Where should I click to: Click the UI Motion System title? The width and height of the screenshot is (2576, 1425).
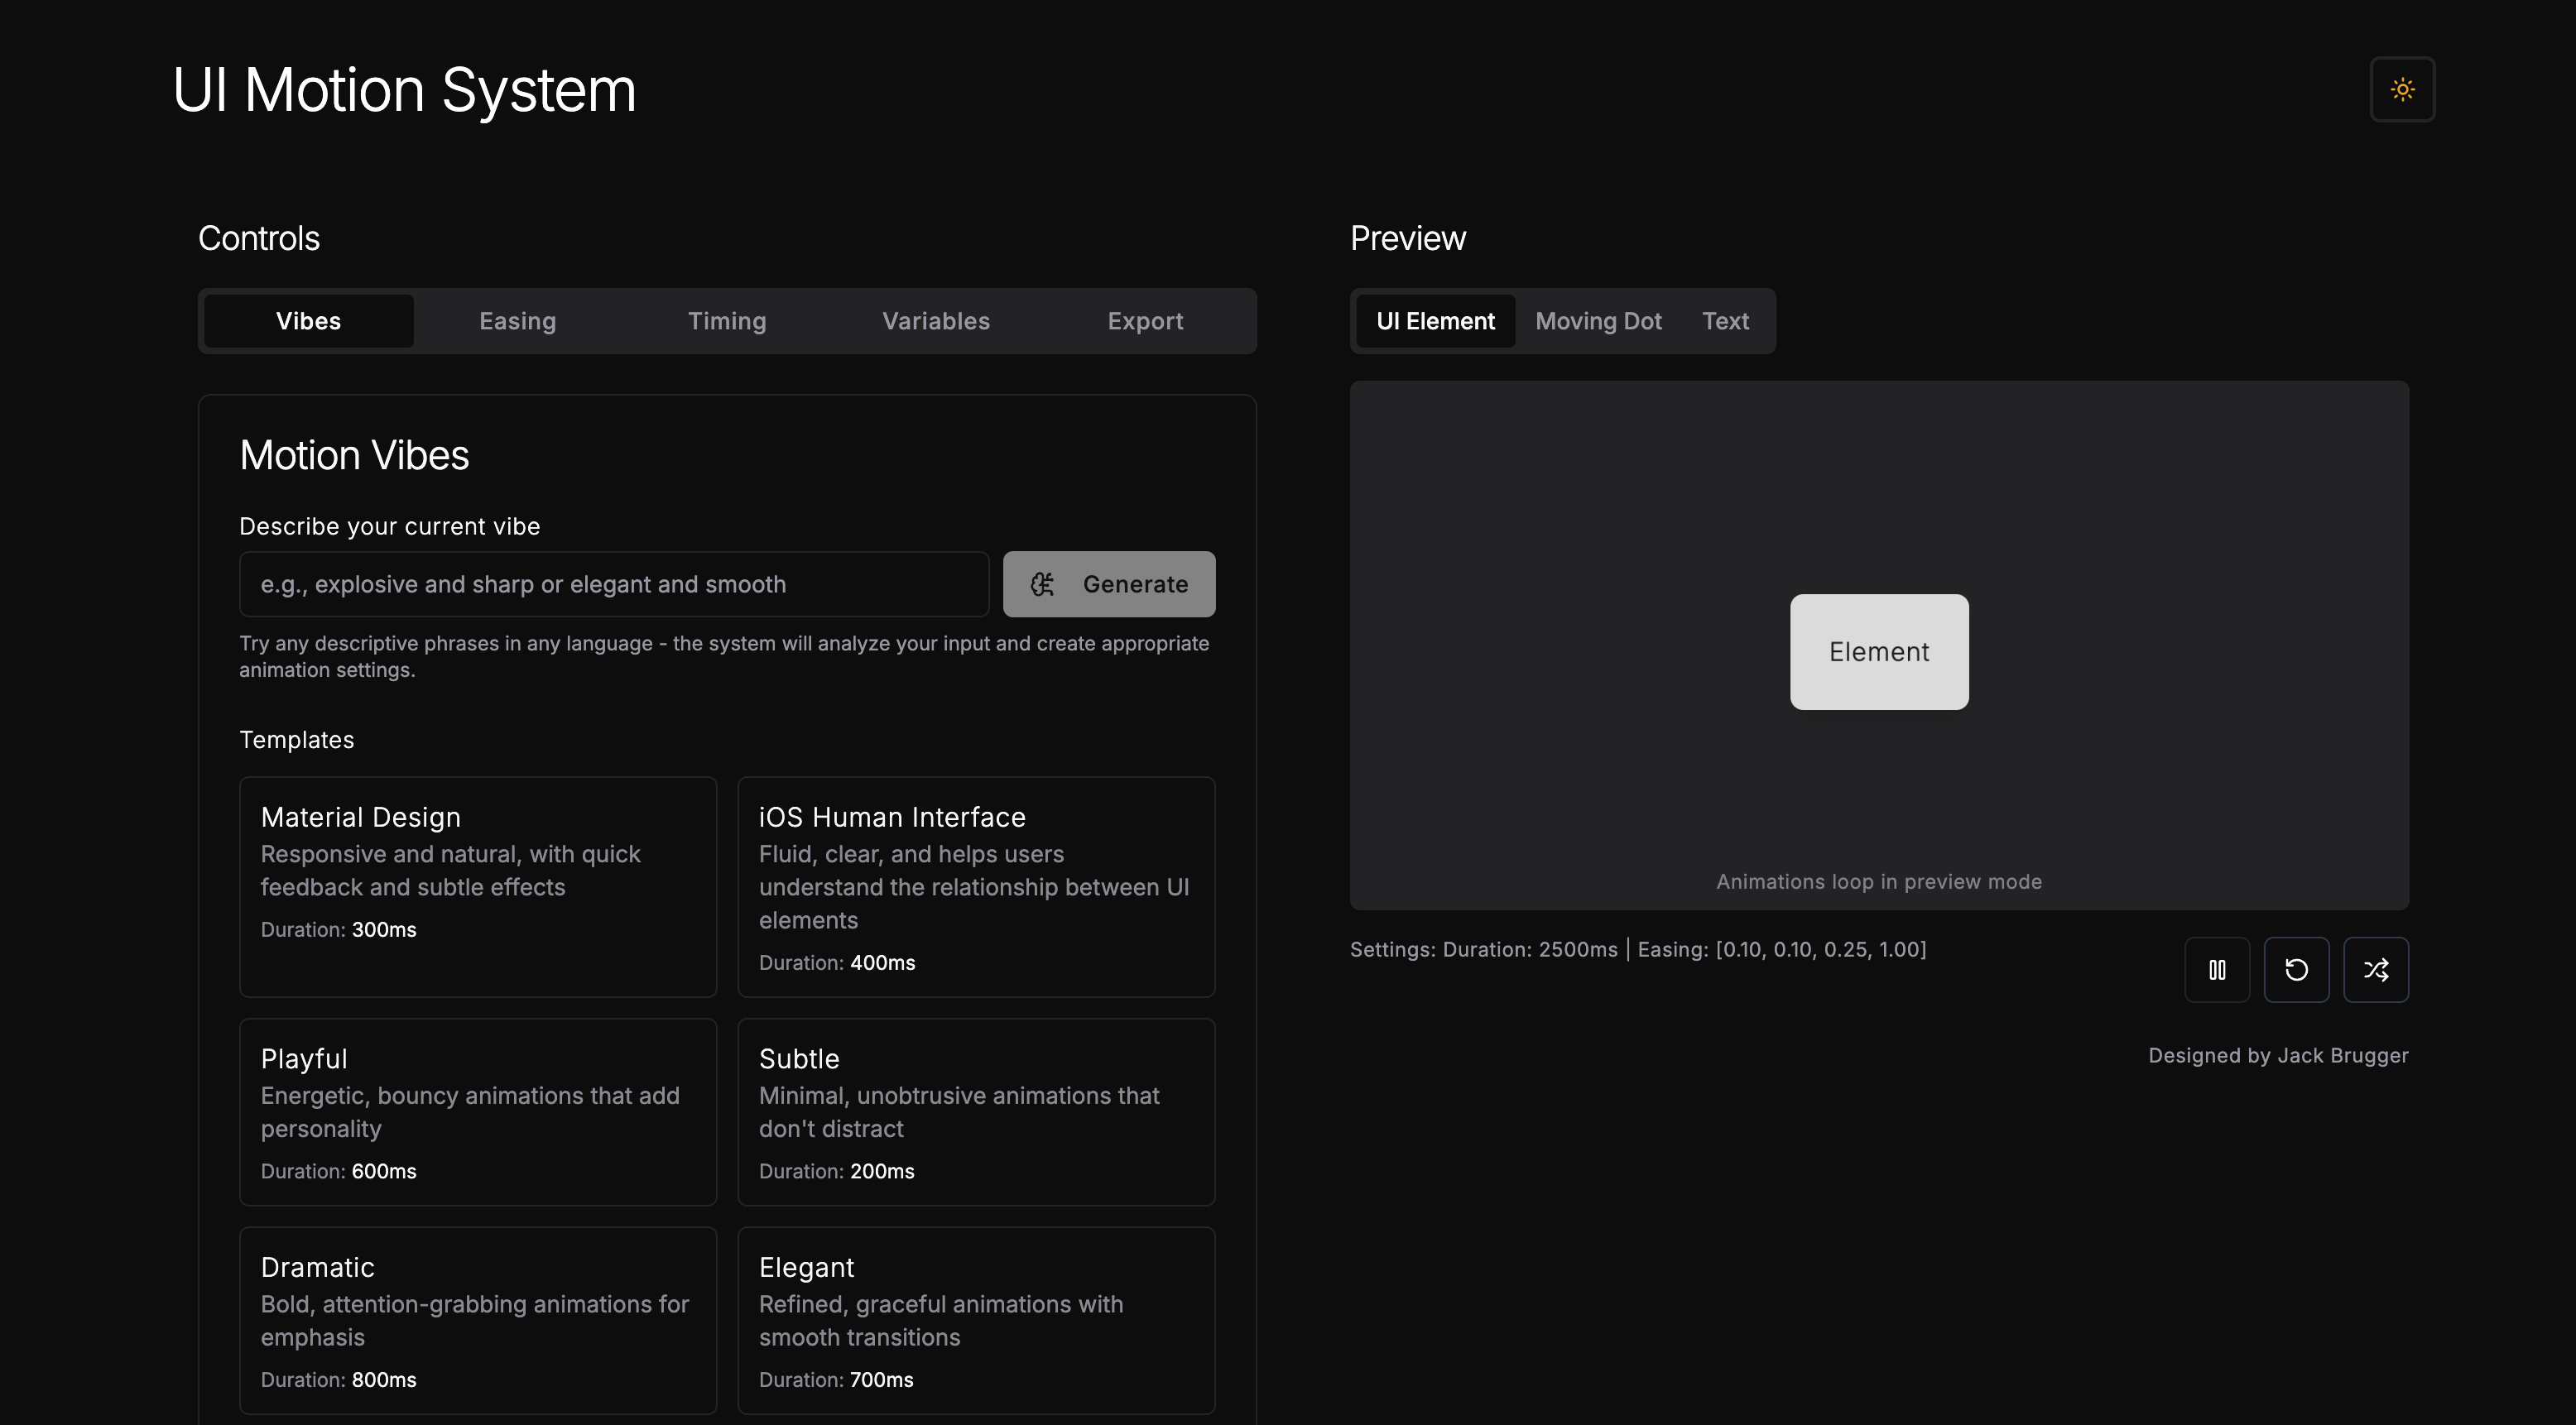point(404,89)
